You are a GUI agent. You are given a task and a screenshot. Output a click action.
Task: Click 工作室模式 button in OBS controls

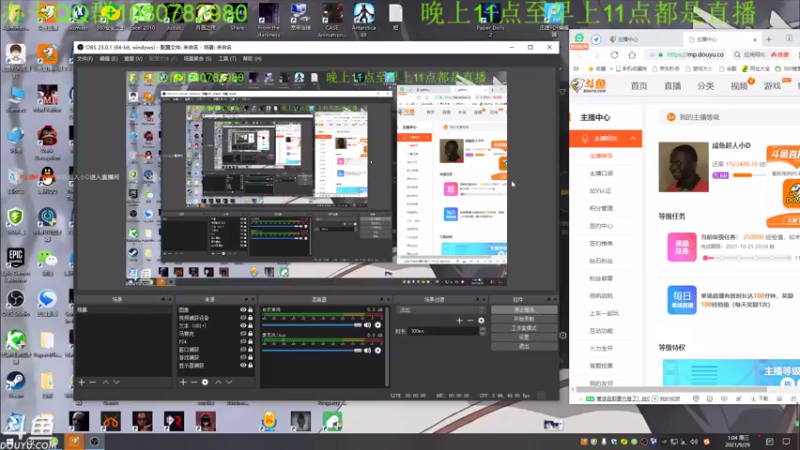[x=524, y=328]
